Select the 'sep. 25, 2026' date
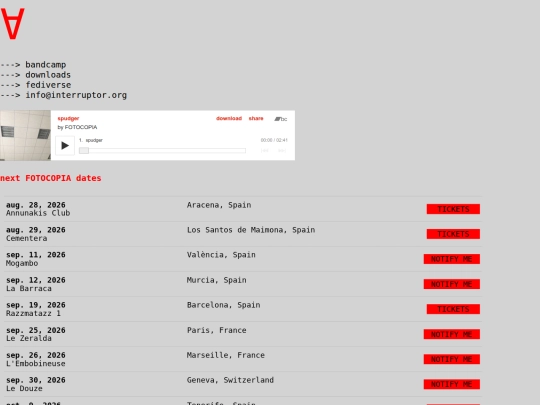 tap(36, 330)
